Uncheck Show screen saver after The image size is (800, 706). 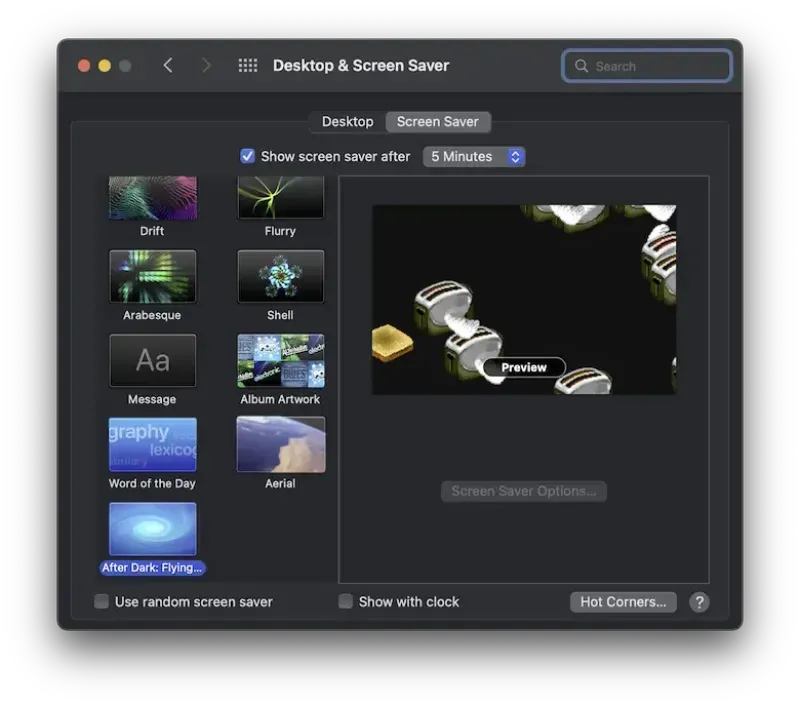pos(247,156)
